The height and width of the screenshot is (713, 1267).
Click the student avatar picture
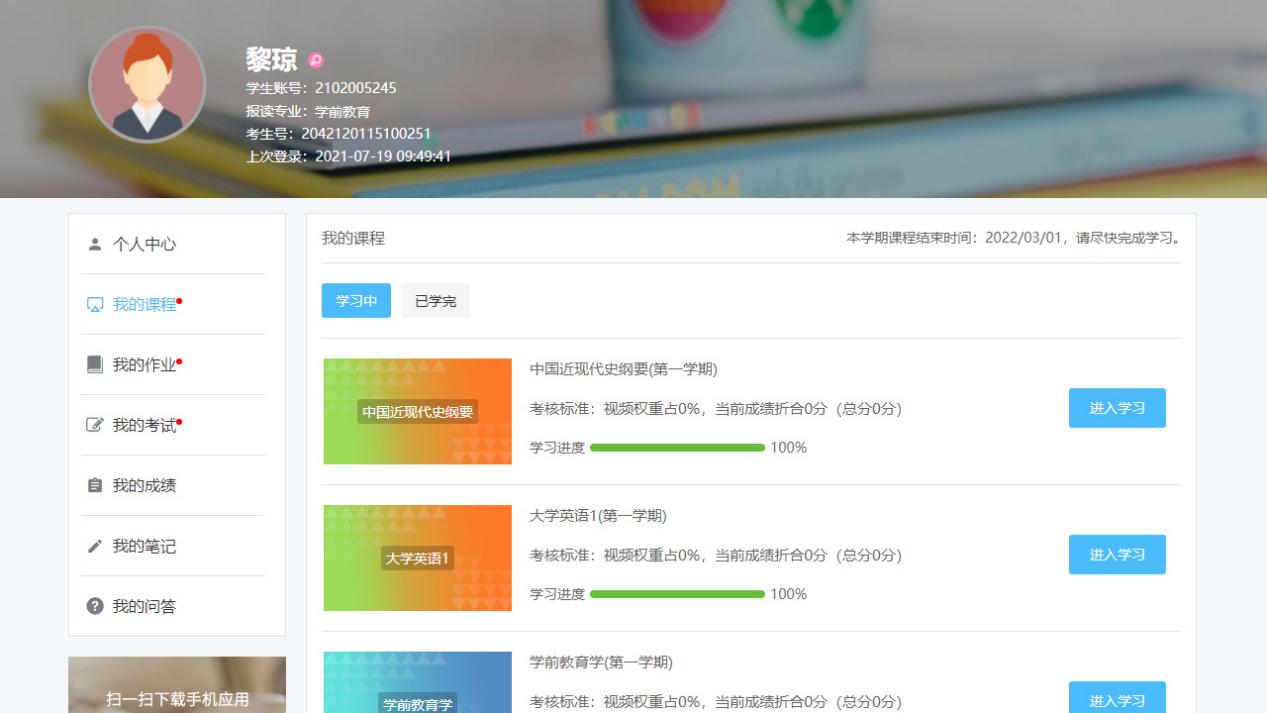[147, 84]
